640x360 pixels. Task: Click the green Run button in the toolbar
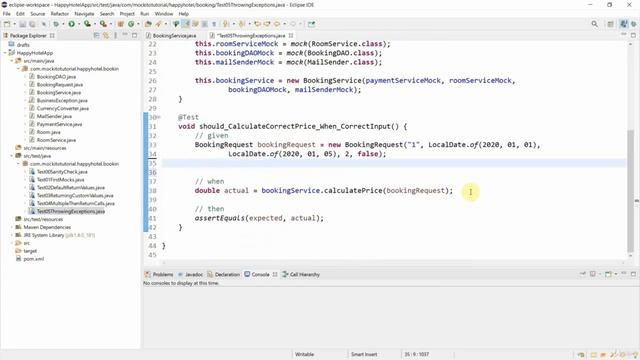(71, 24)
